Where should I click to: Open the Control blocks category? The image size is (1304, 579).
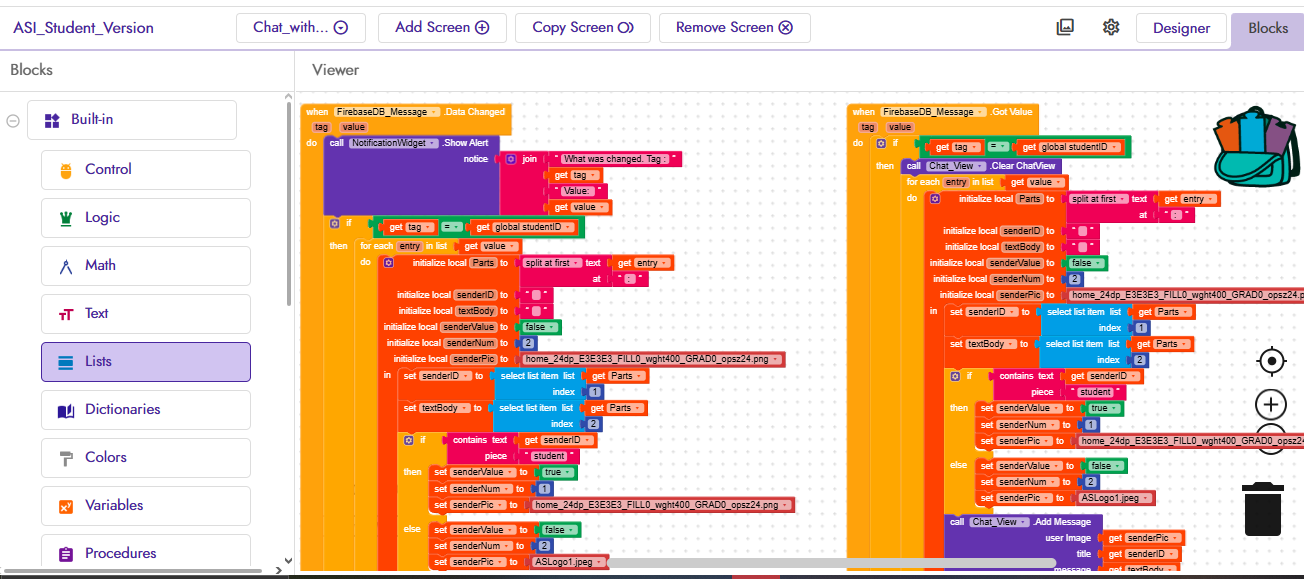click(x=146, y=170)
